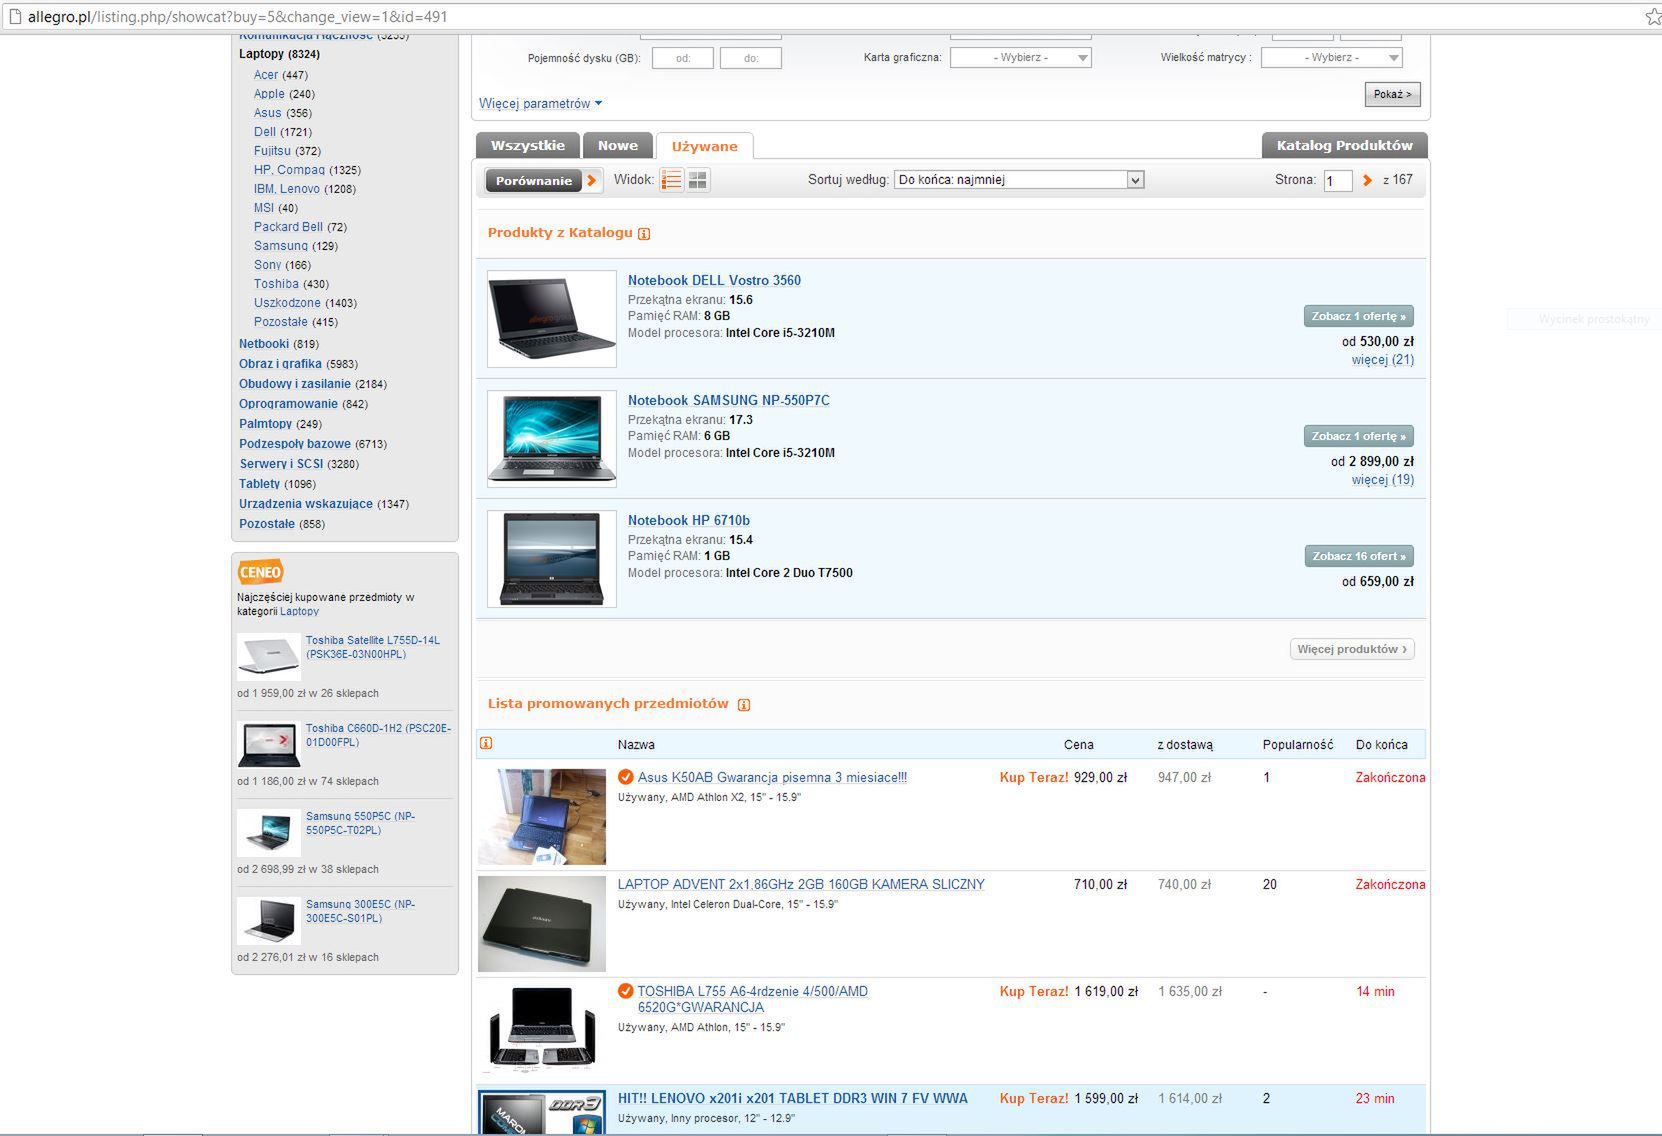
Task: Select Dell in the Laptopy category list
Action: [x=265, y=132]
